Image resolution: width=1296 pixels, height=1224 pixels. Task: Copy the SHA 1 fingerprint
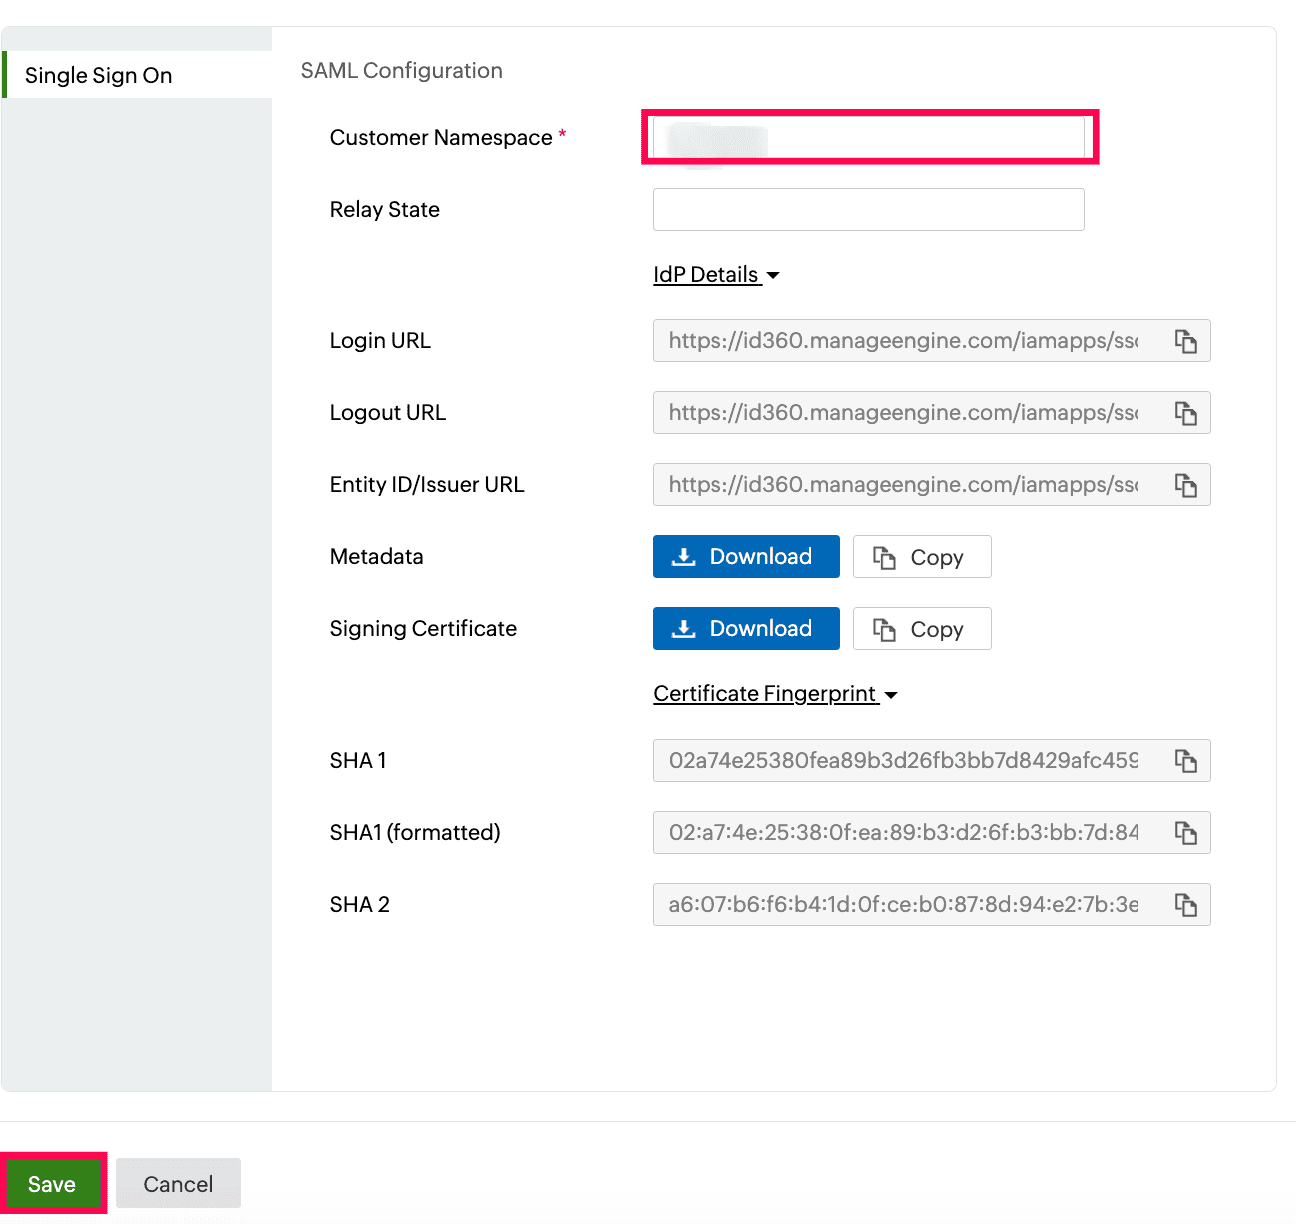1186,761
